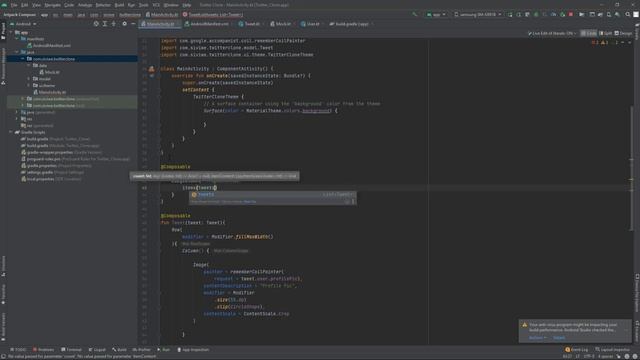Open the Event Log tool window
Screen dimensions: 640x360
click(x=577, y=350)
